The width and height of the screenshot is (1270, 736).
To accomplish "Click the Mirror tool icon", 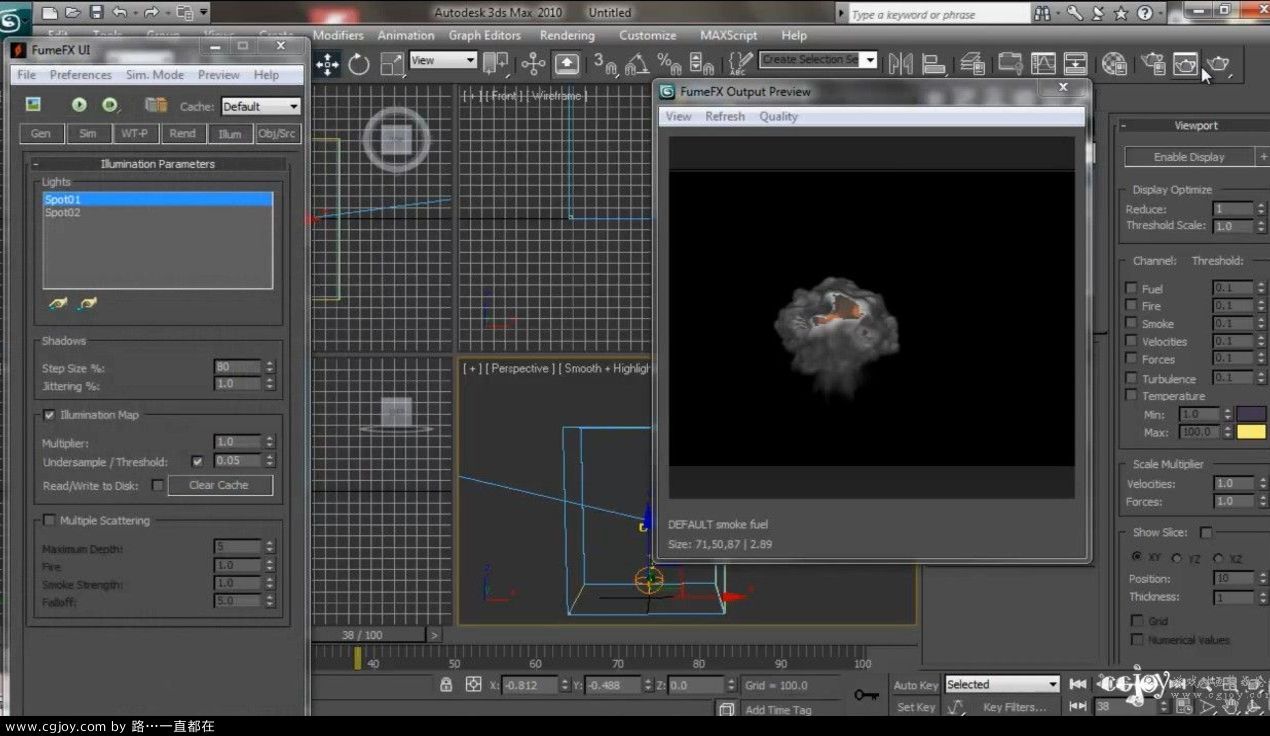I will tap(900, 64).
